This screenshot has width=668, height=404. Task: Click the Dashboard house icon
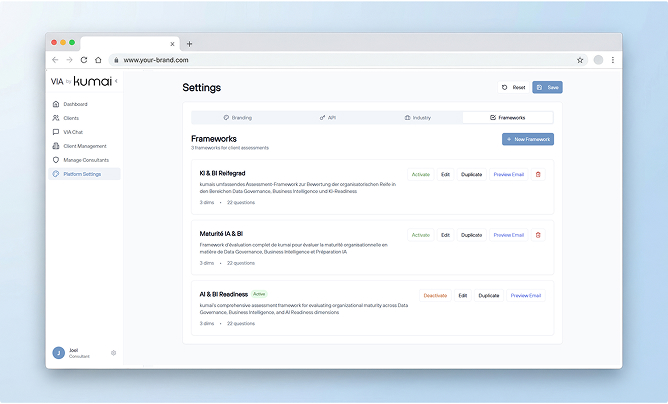point(56,104)
